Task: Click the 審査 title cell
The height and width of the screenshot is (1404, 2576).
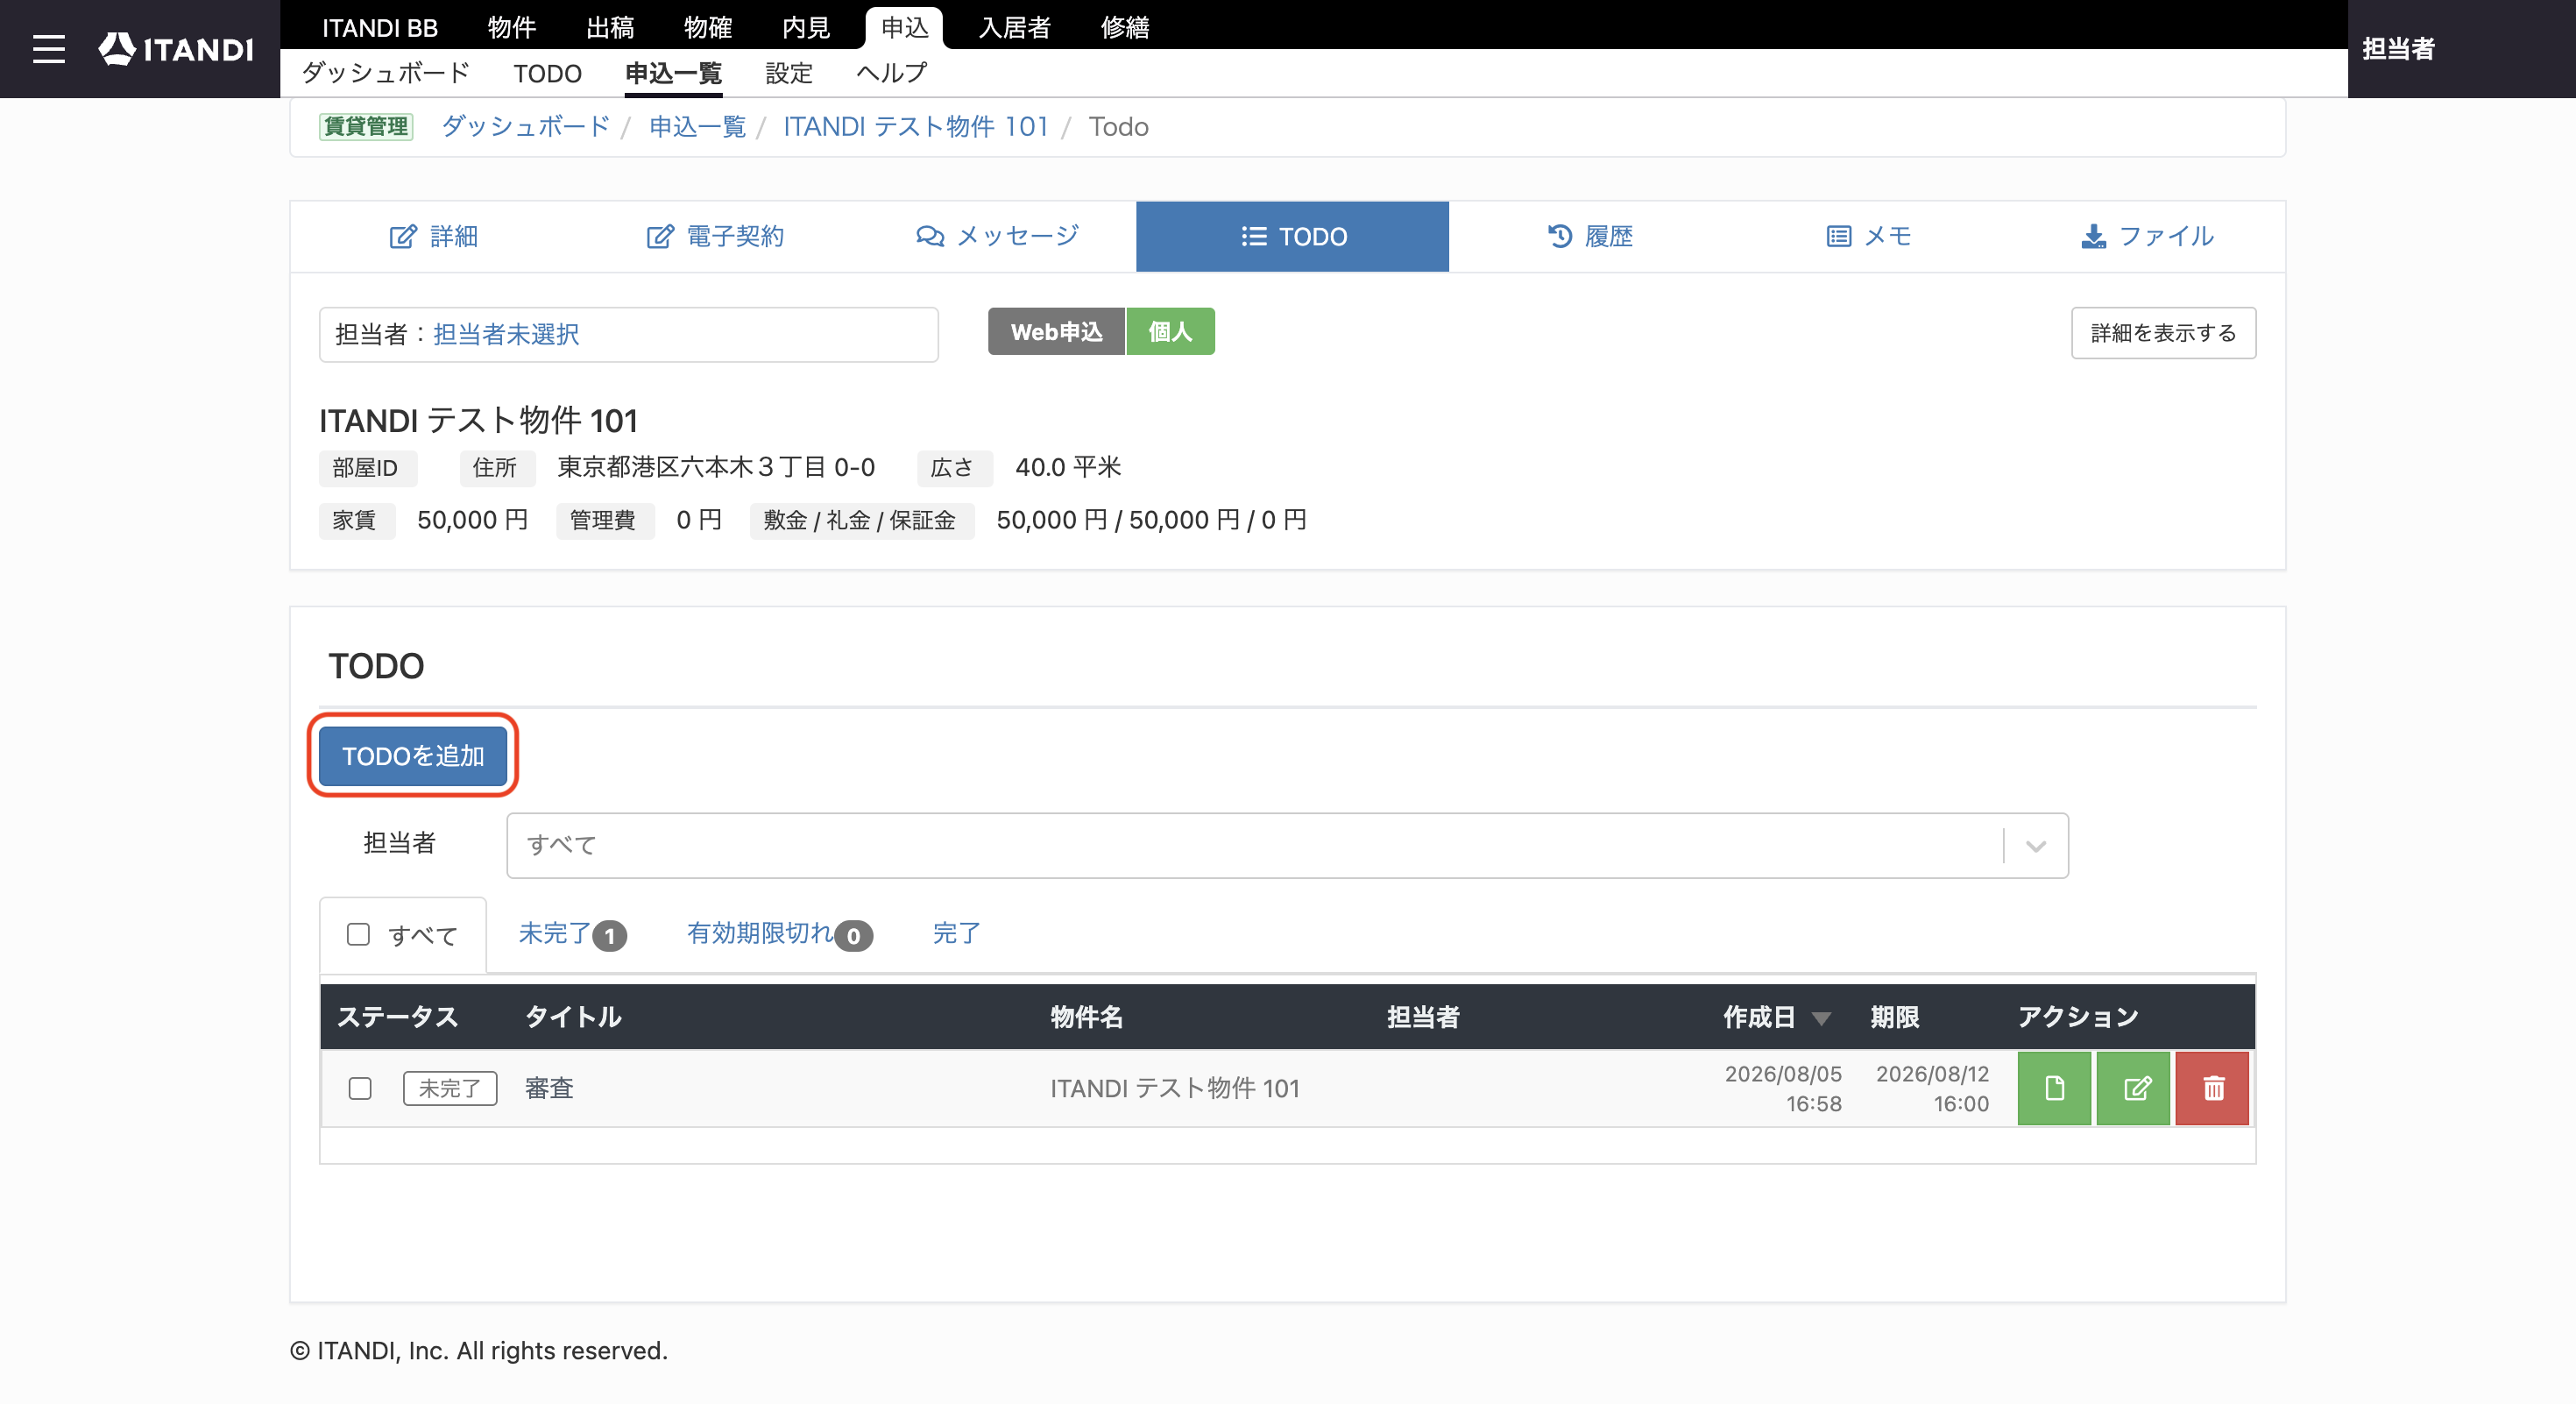Action: pyautogui.click(x=549, y=1088)
